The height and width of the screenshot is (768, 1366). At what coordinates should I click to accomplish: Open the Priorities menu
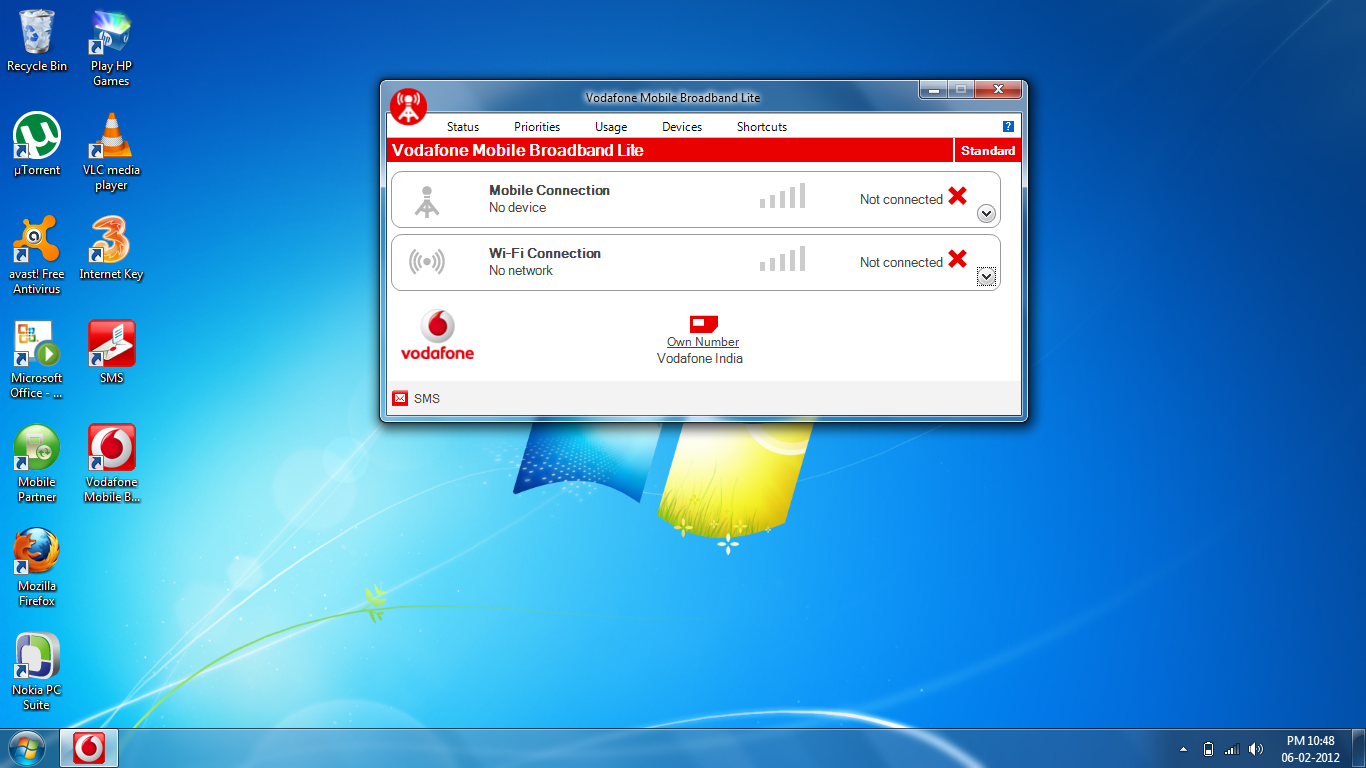(x=537, y=127)
